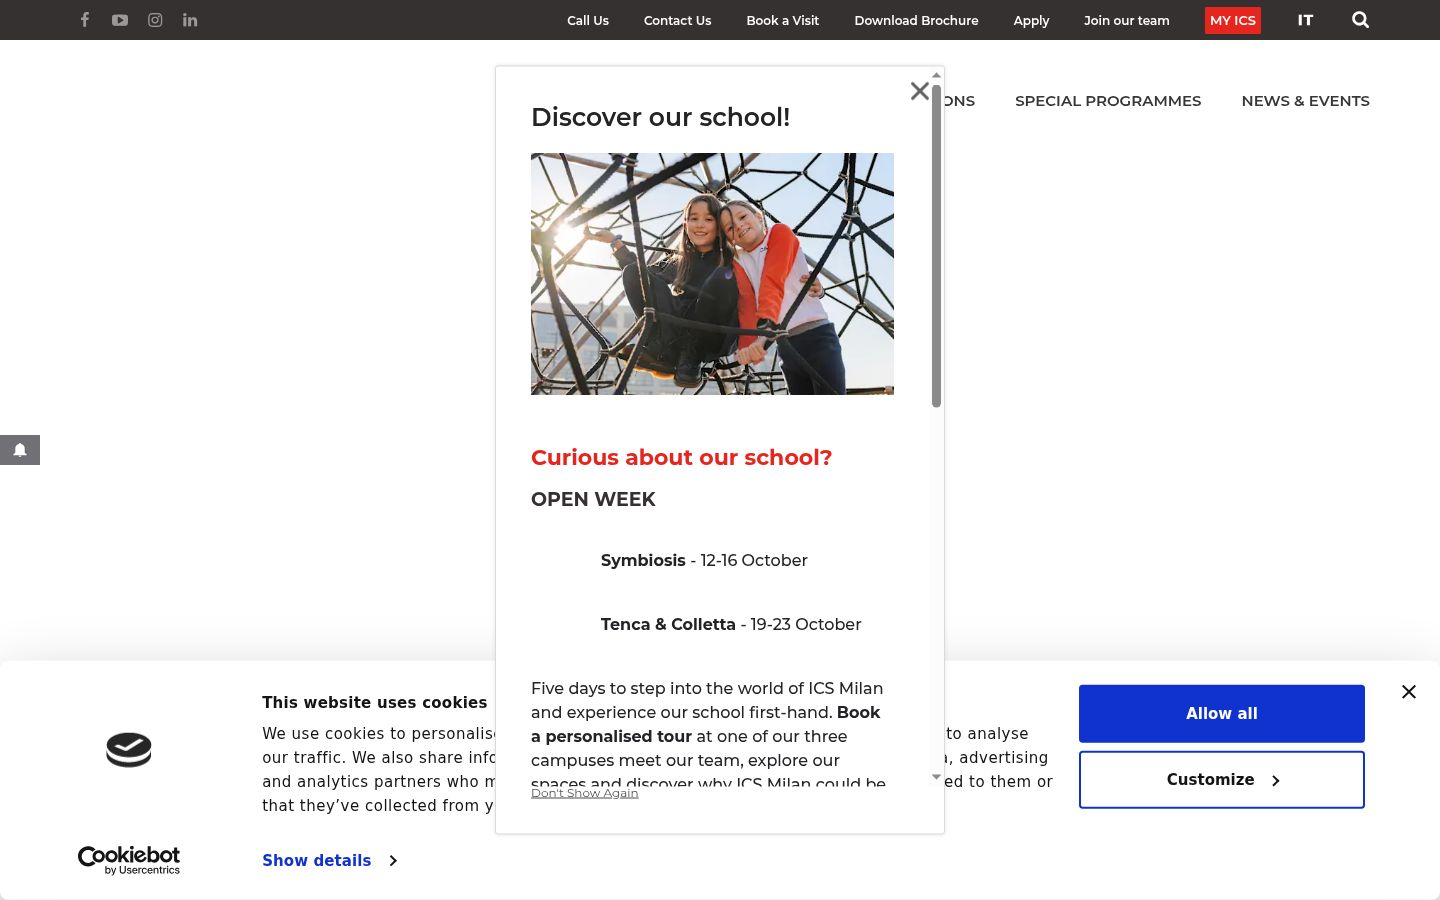The height and width of the screenshot is (900, 1440).
Task: Dismiss the cookie banner with X
Action: 1409,692
